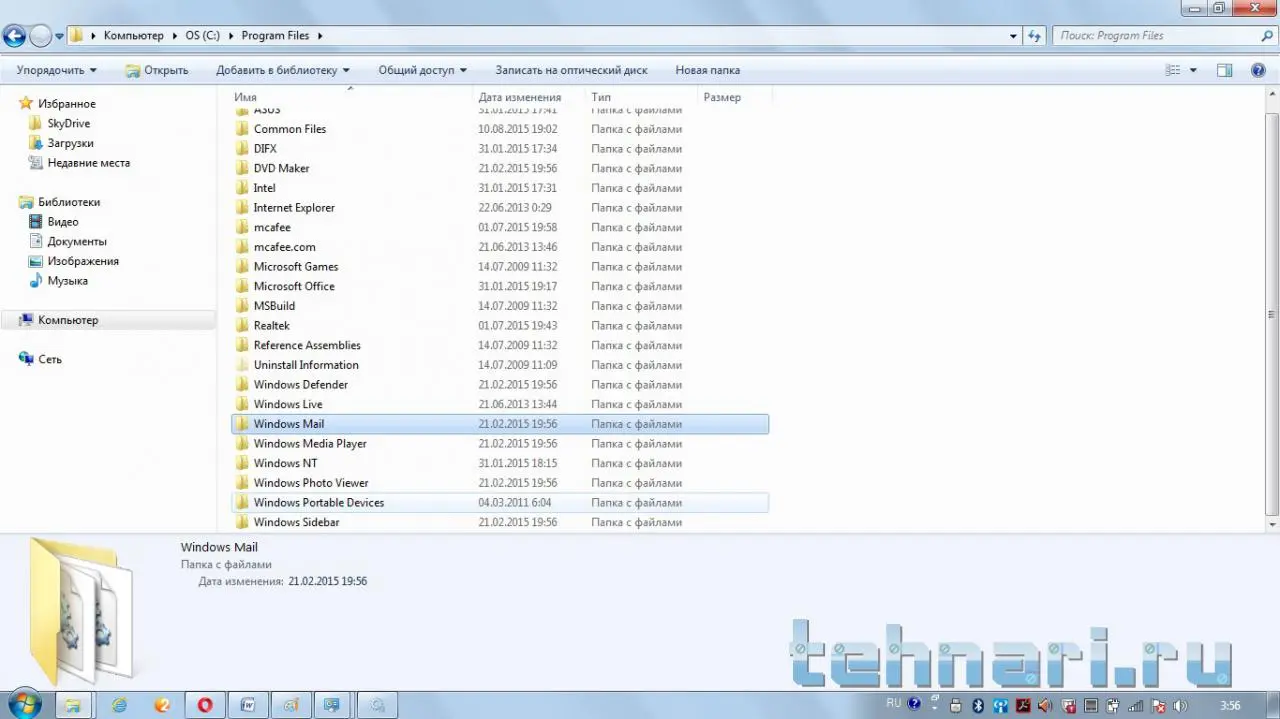
Task: Select the Windows Live folder icon
Action: (x=241, y=404)
